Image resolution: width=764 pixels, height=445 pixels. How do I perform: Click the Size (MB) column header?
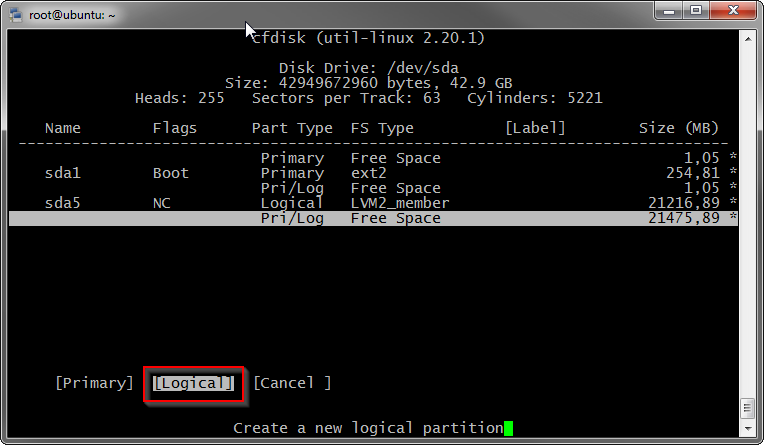coord(680,128)
